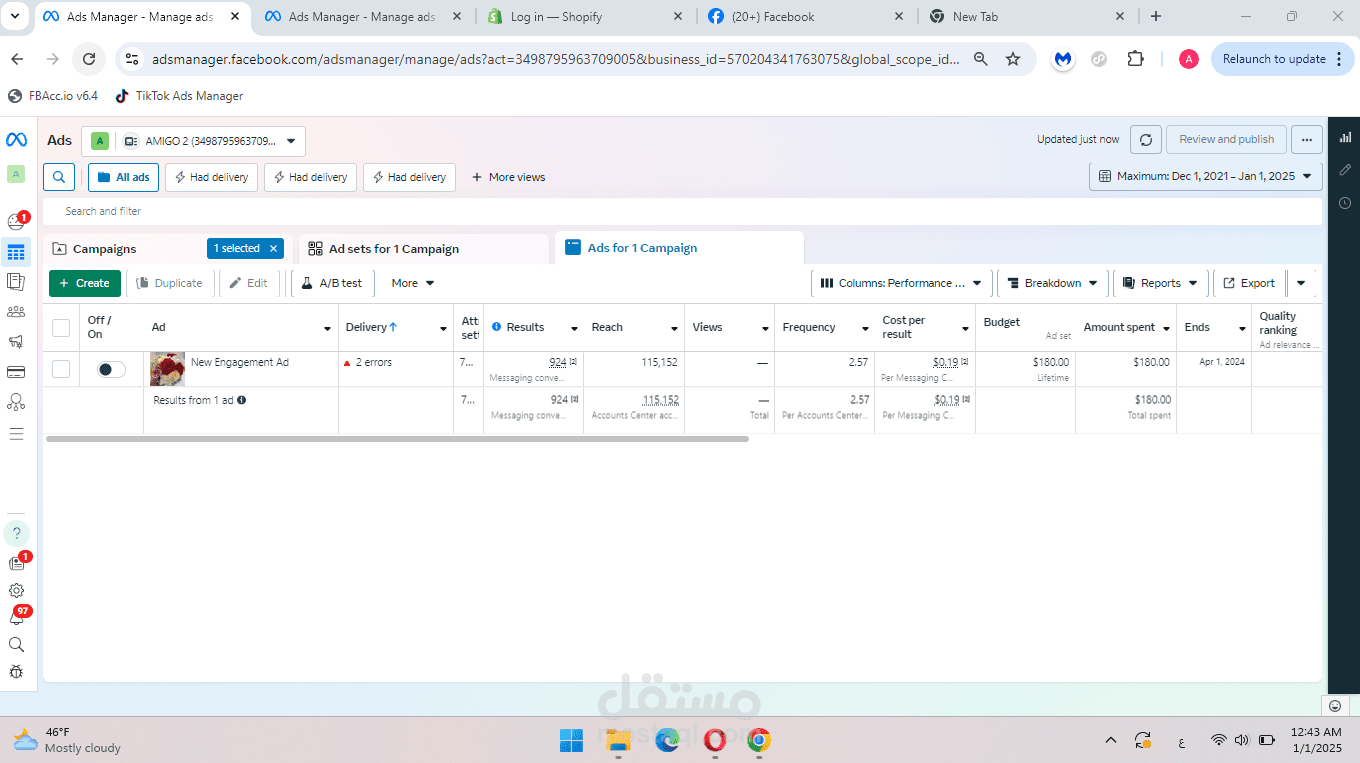The image size is (1360, 763).
Task: Check the New Engagement Ad row checkbox
Action: tap(61, 369)
